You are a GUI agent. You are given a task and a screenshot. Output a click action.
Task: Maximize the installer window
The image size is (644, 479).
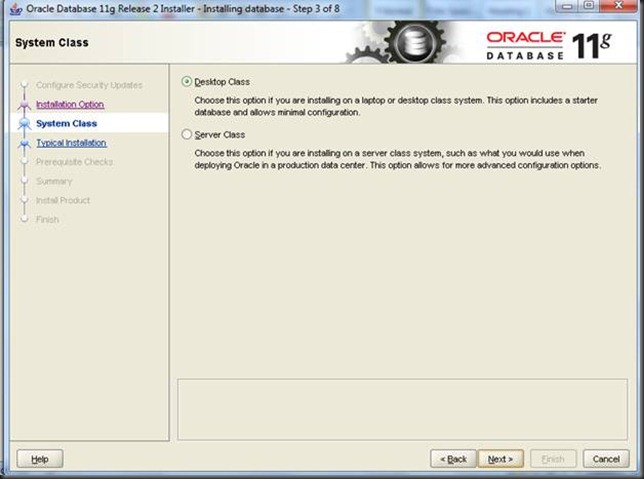(x=589, y=5)
